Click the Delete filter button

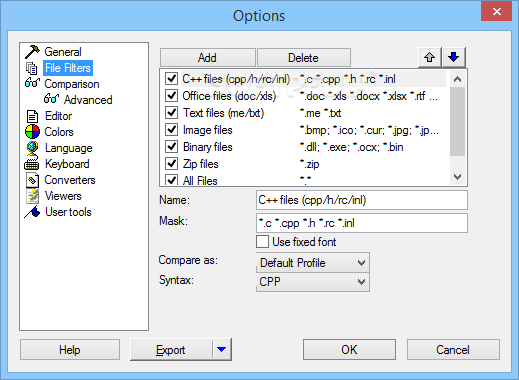303,58
